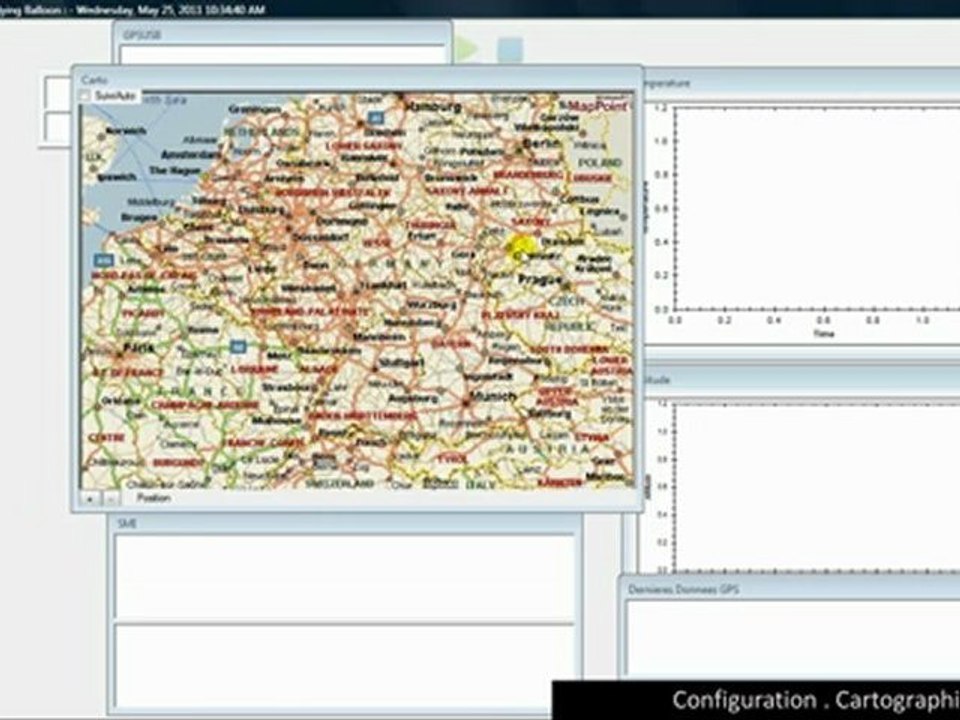
Task: Click inside the GPS/USB text field
Action: click(282, 54)
